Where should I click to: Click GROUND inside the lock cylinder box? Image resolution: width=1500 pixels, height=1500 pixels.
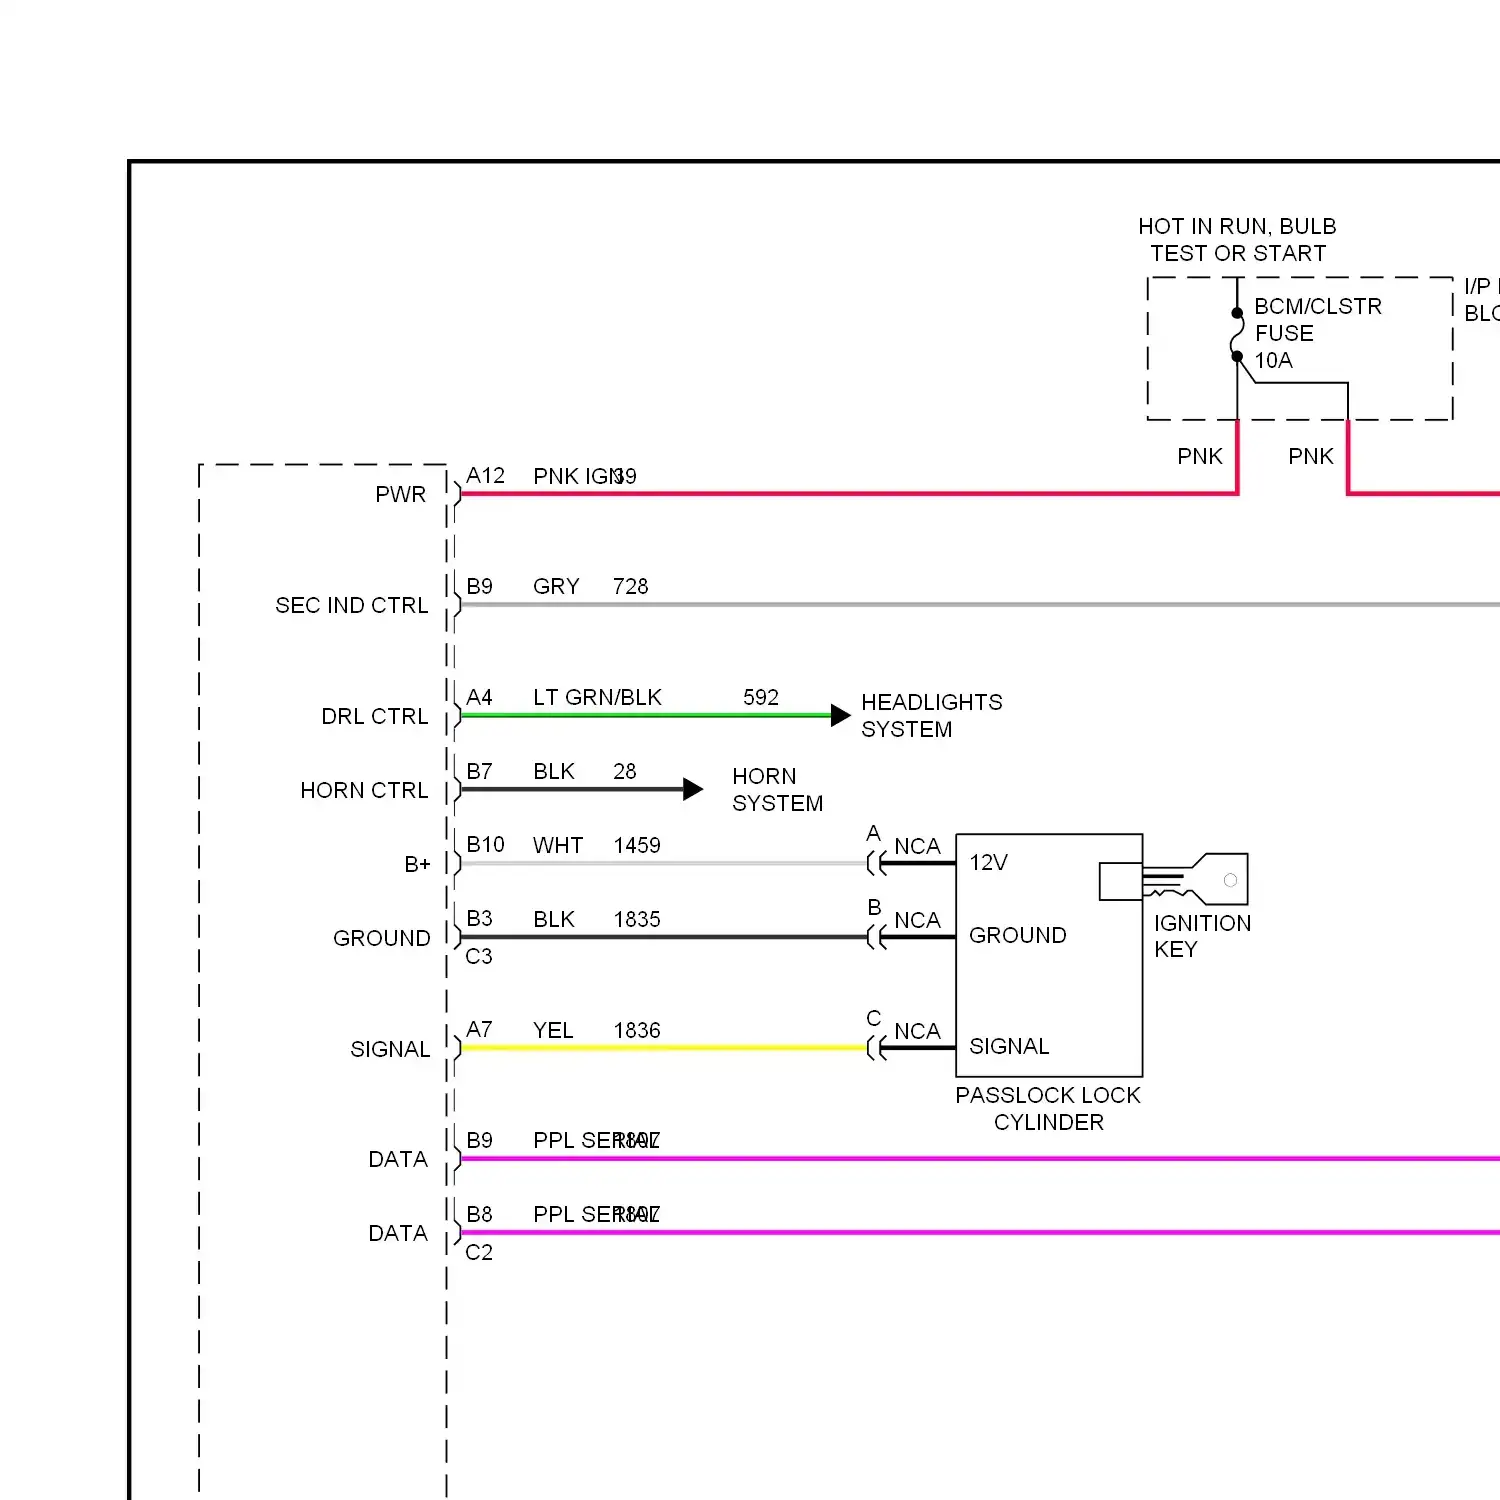click(1017, 935)
